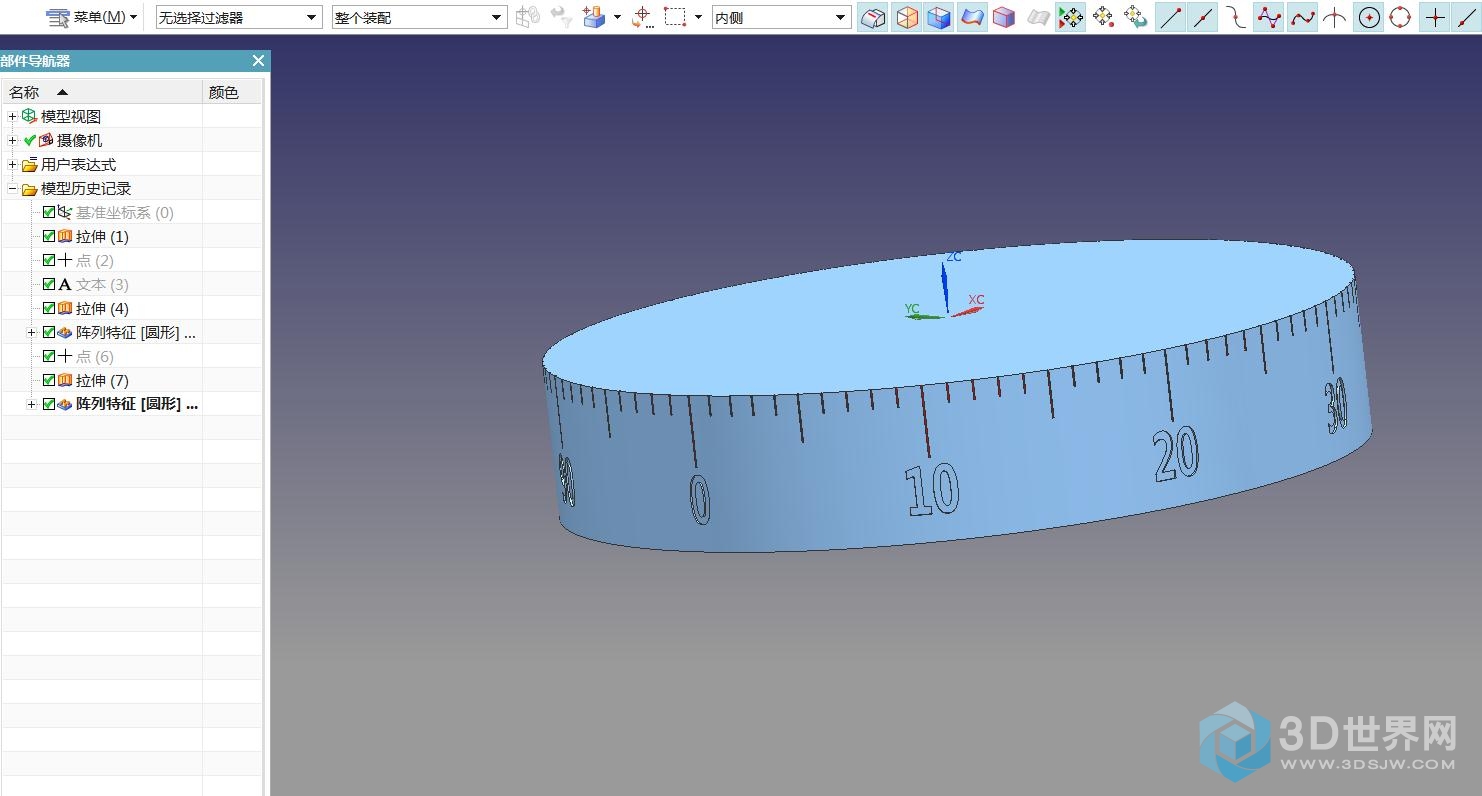Uncheck the 拉伸 (4) checkbox
This screenshot has height=796, width=1482.
coord(49,308)
